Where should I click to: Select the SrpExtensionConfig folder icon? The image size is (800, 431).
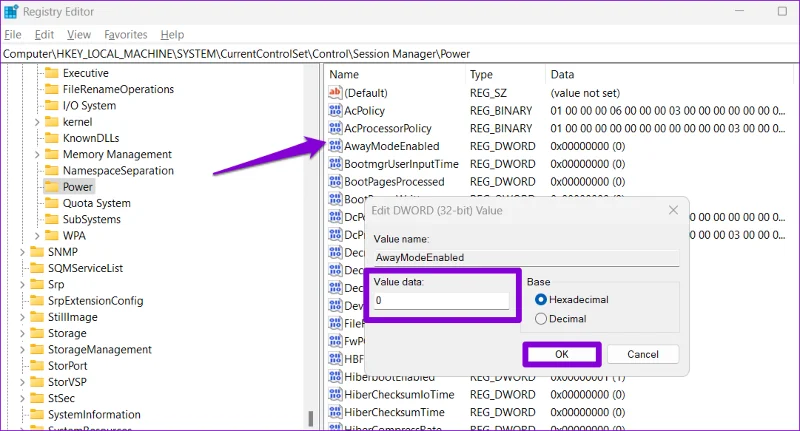(x=37, y=300)
